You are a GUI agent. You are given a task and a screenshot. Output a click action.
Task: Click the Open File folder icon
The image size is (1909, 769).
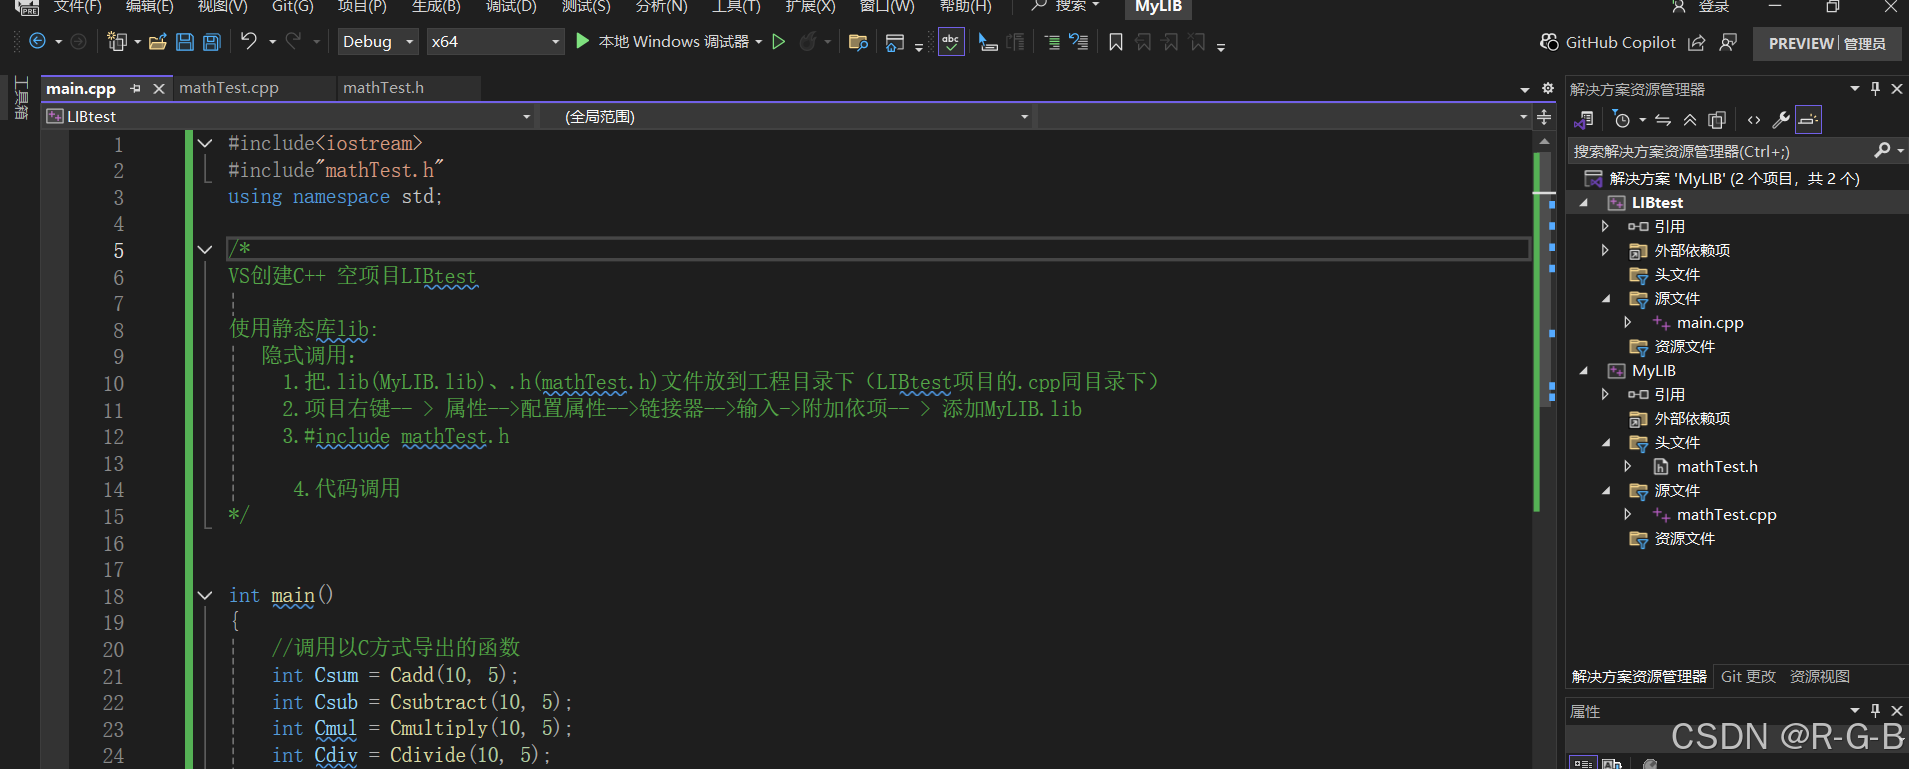coord(157,42)
